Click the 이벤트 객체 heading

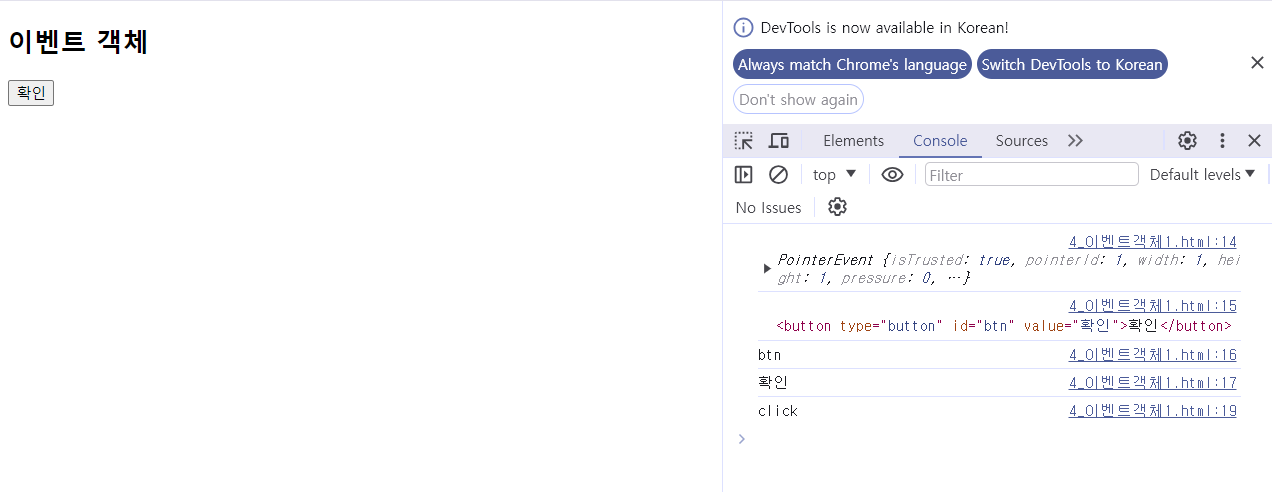pyautogui.click(x=78, y=42)
